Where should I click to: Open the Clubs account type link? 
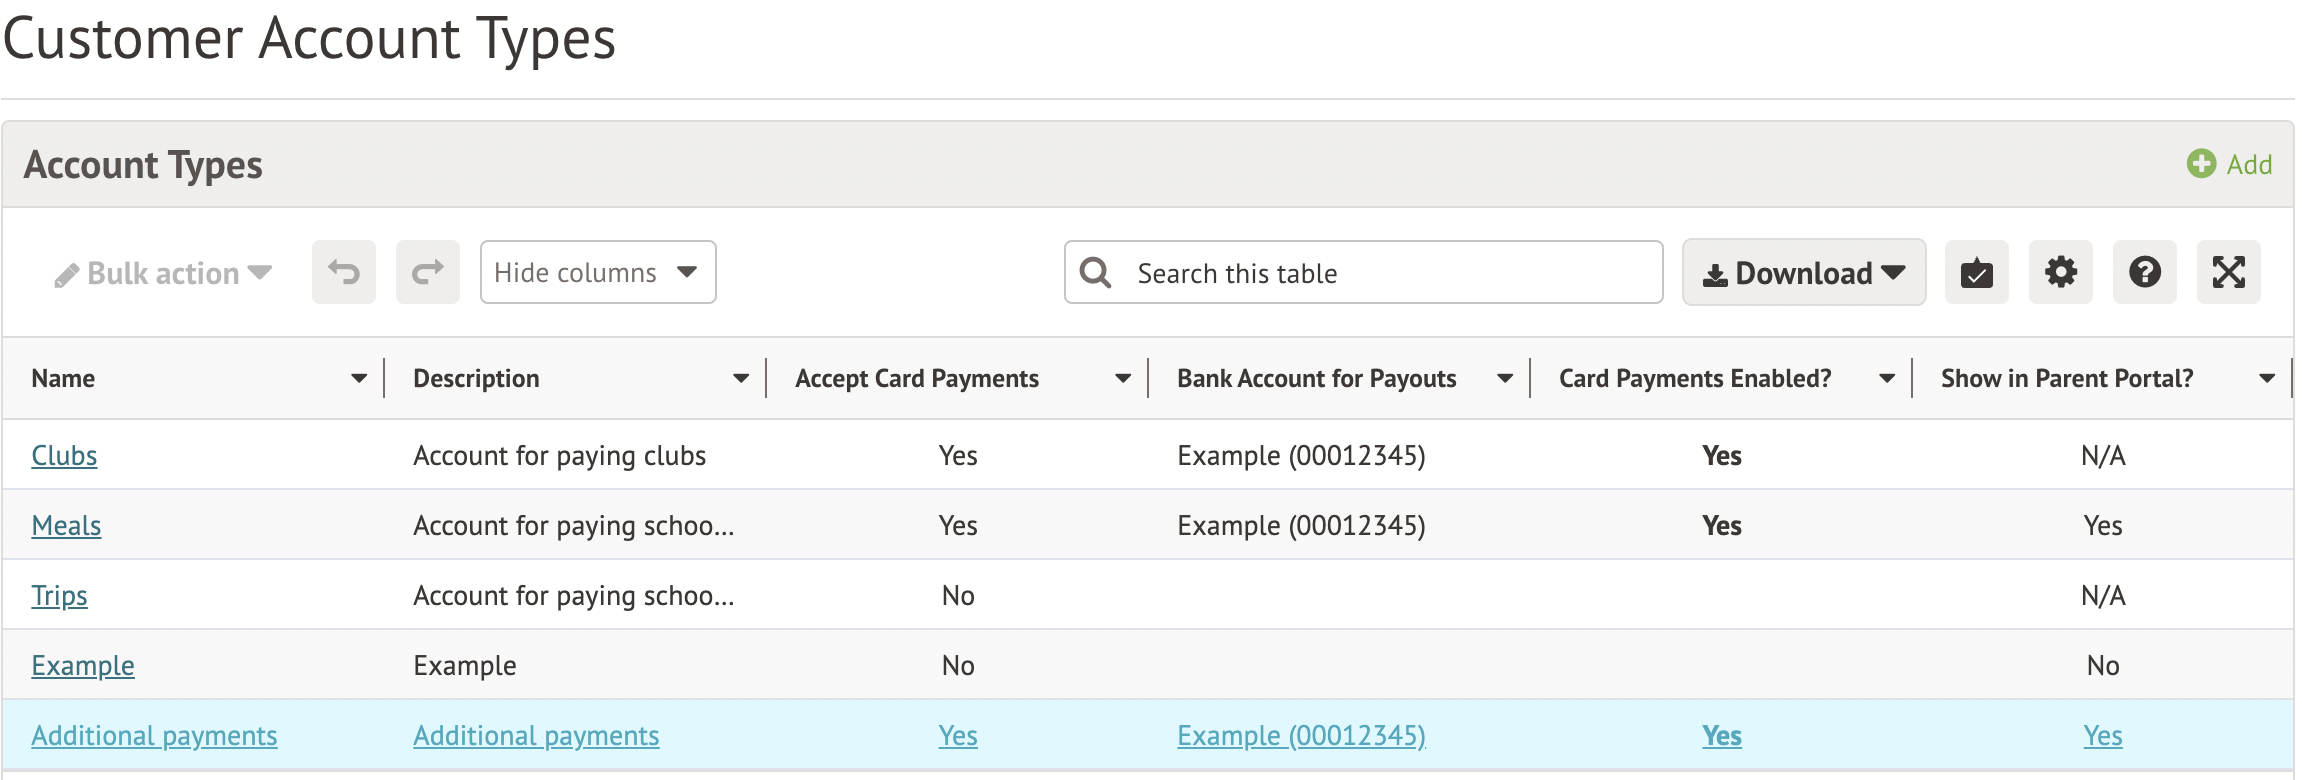pos(64,456)
